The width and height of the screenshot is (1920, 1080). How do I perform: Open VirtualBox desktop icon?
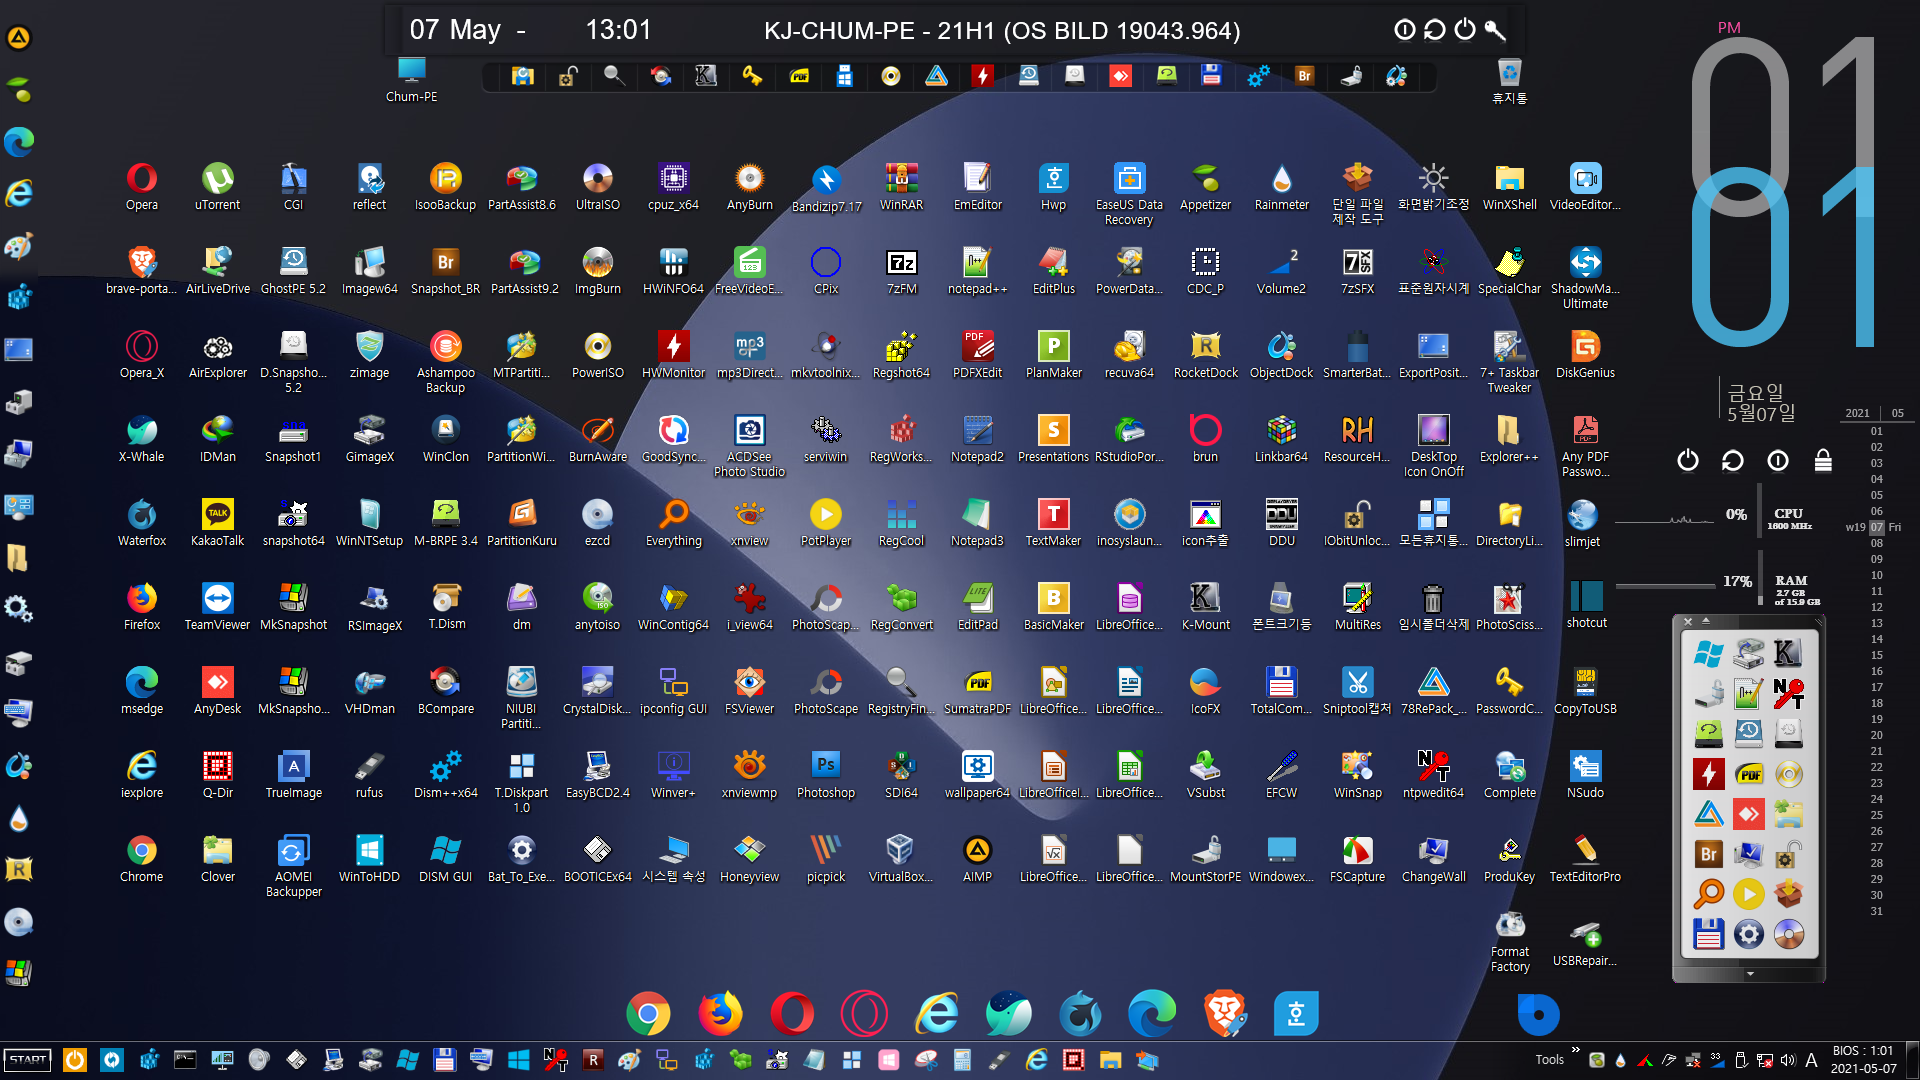pos(901,858)
